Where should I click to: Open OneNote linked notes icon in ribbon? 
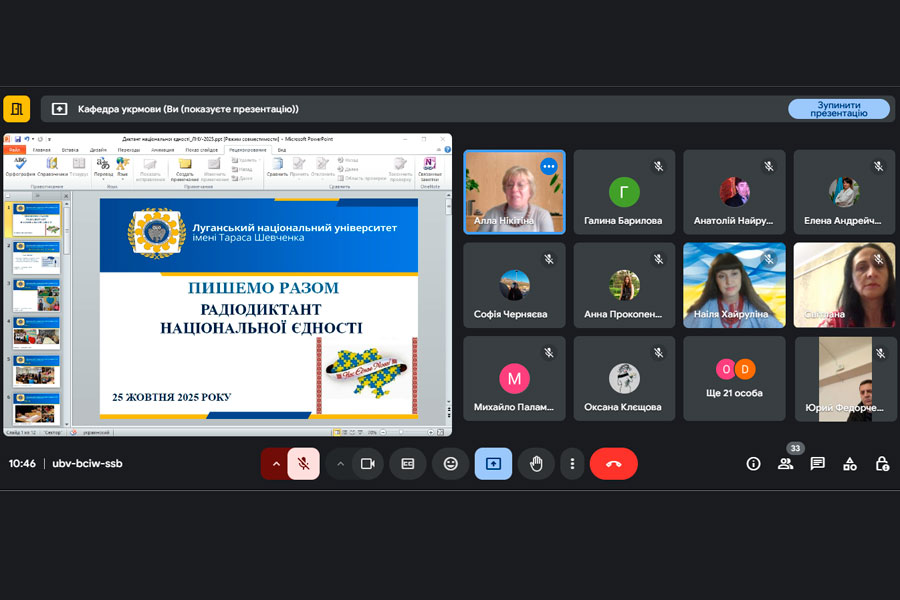429,168
